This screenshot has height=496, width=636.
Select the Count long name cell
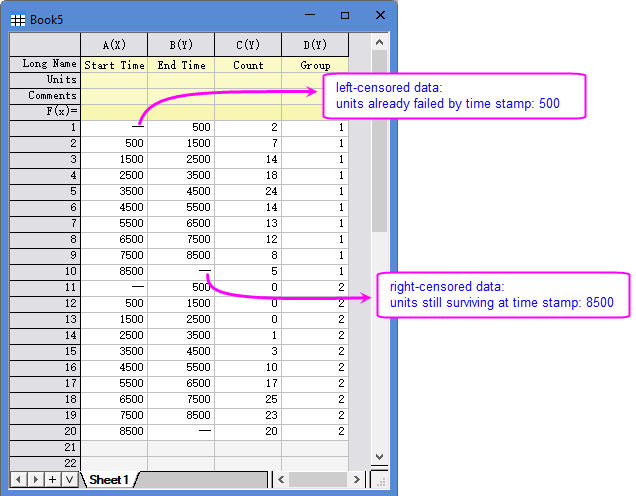(x=248, y=65)
